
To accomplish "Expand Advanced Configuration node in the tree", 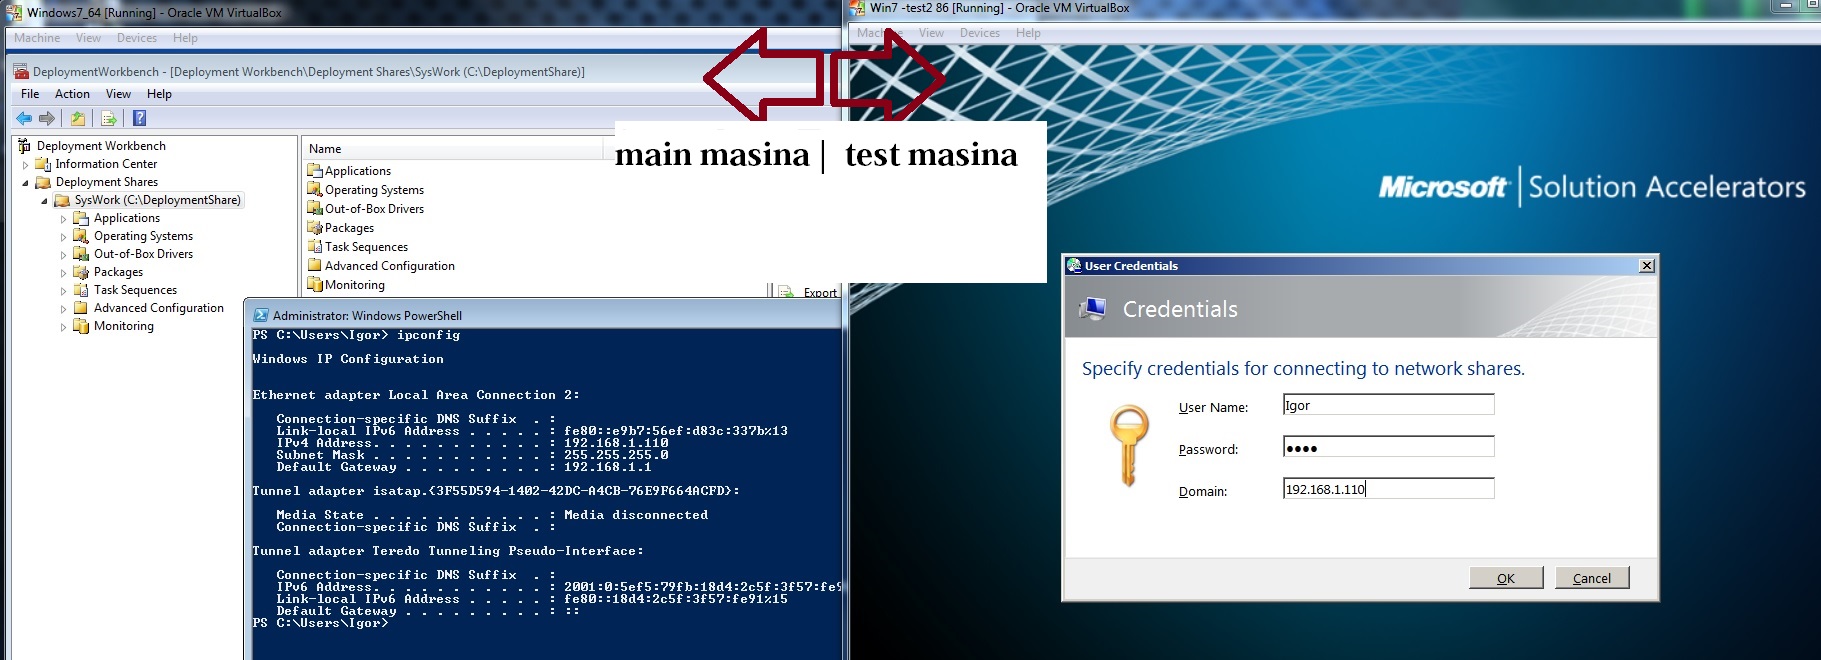I will [x=64, y=308].
